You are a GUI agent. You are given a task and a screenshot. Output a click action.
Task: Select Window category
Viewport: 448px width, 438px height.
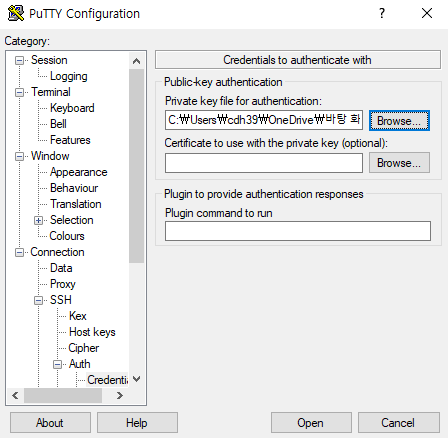(x=50, y=156)
